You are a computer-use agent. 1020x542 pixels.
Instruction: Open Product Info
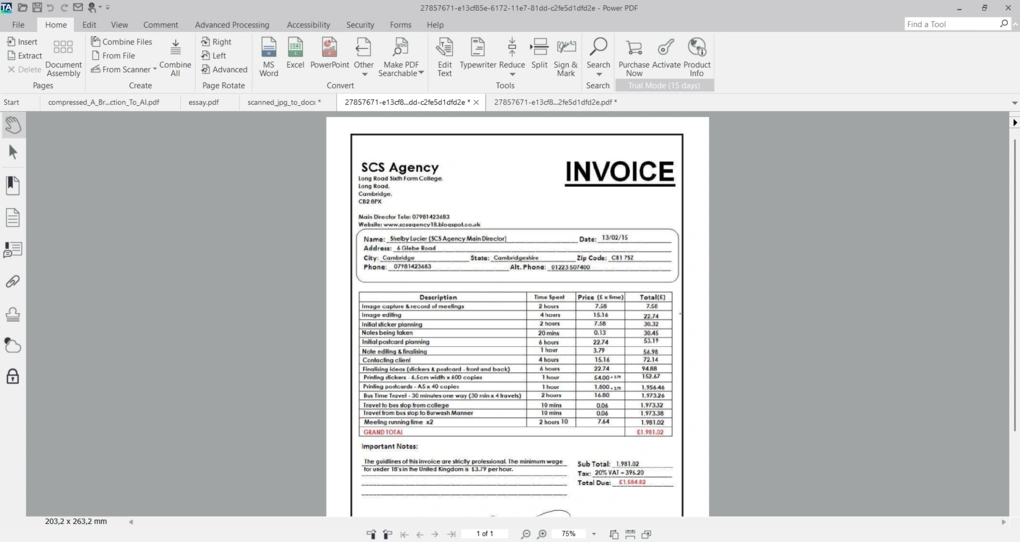[697, 57]
